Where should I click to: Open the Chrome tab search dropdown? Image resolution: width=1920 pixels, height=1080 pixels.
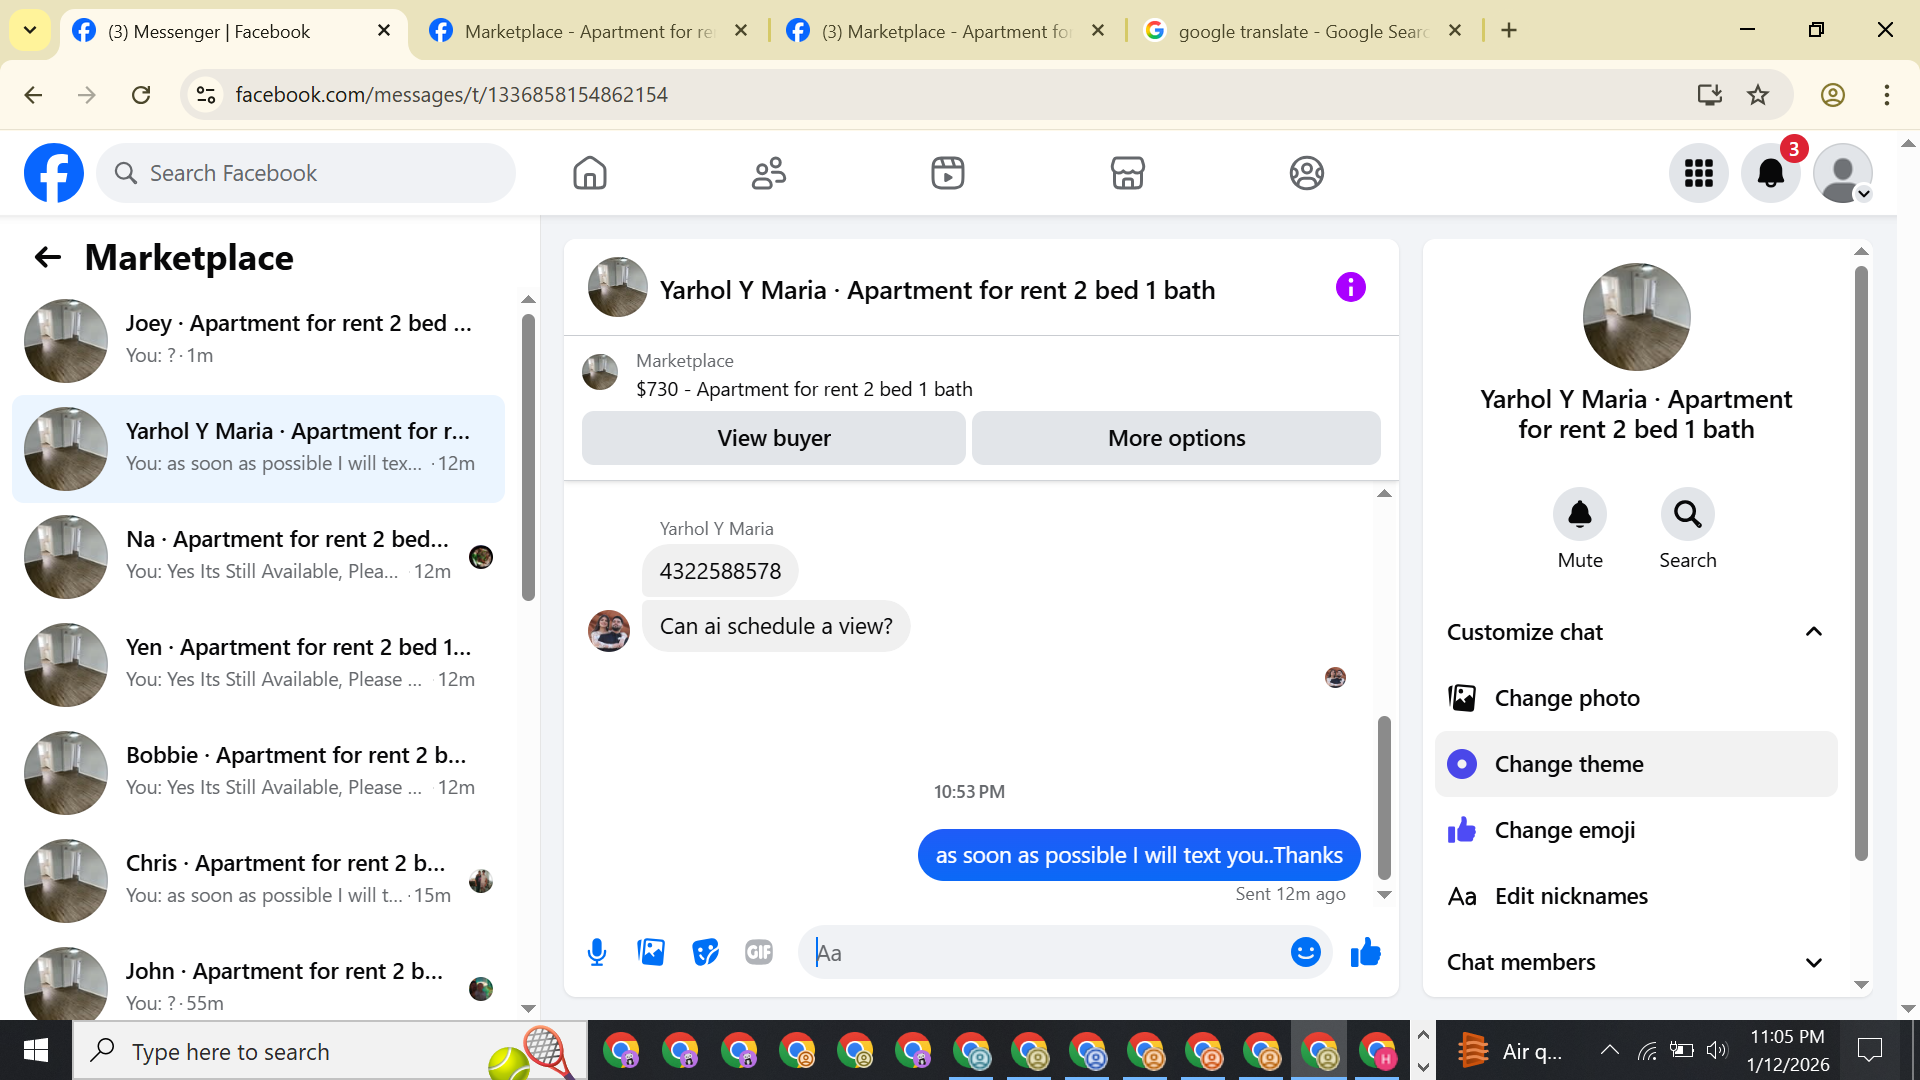pyautogui.click(x=30, y=31)
